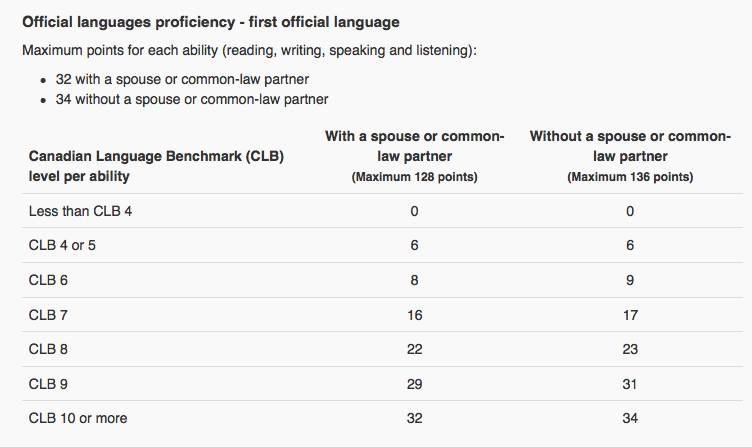The height and width of the screenshot is (447, 752).
Task: Select the 'Less than CLB 4' row label
Action: pos(80,211)
